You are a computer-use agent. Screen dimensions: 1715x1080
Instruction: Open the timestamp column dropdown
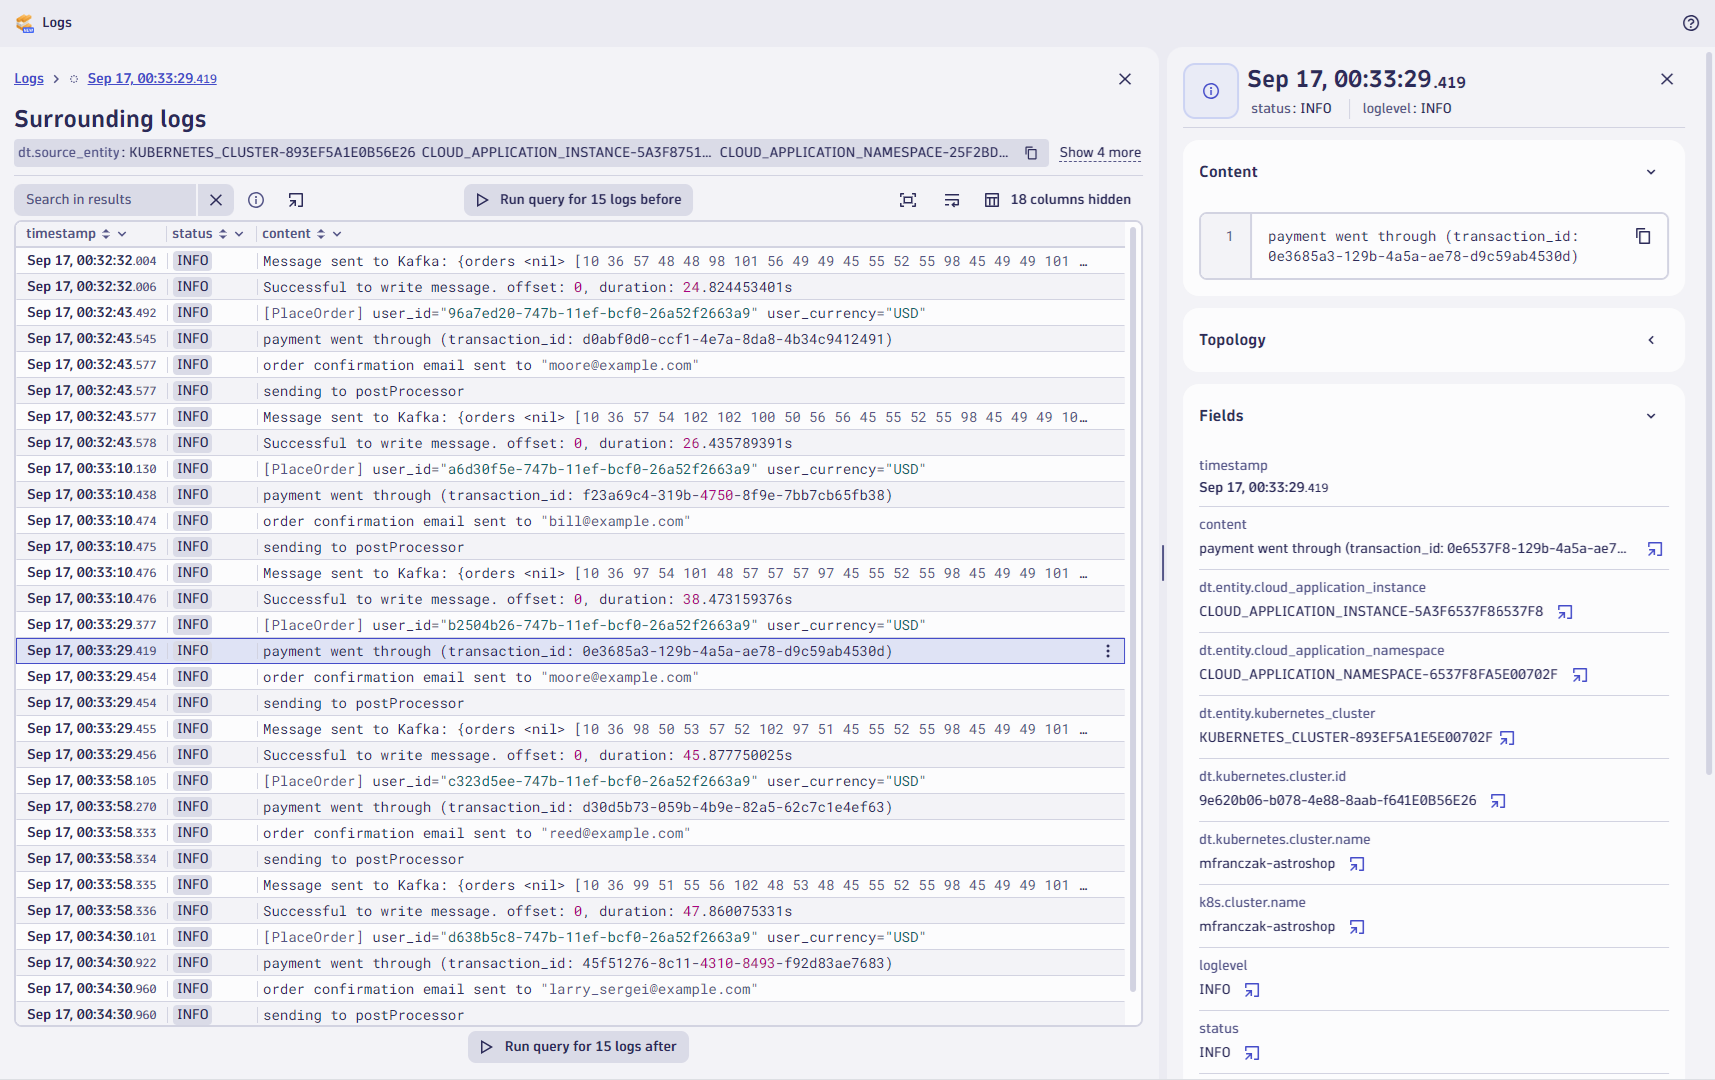pos(122,233)
